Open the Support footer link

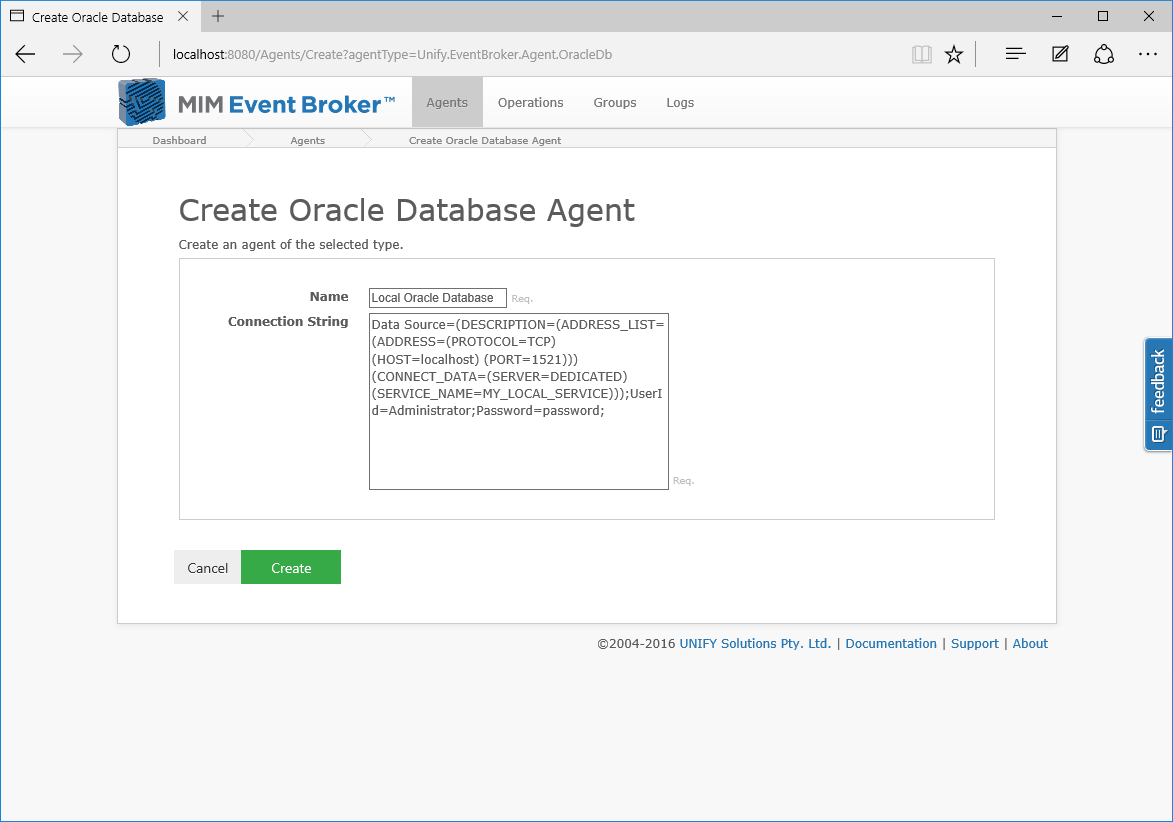click(x=975, y=643)
